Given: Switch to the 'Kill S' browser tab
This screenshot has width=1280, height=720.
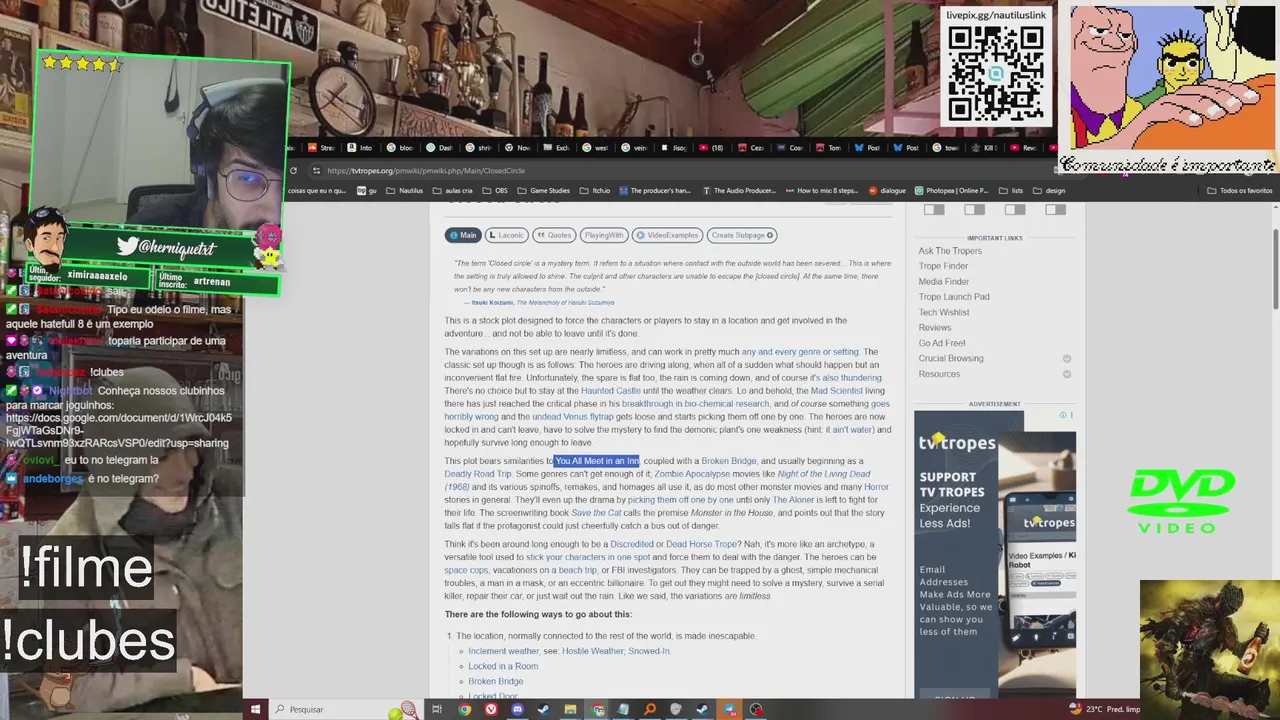Looking at the screenshot, I should (983, 148).
